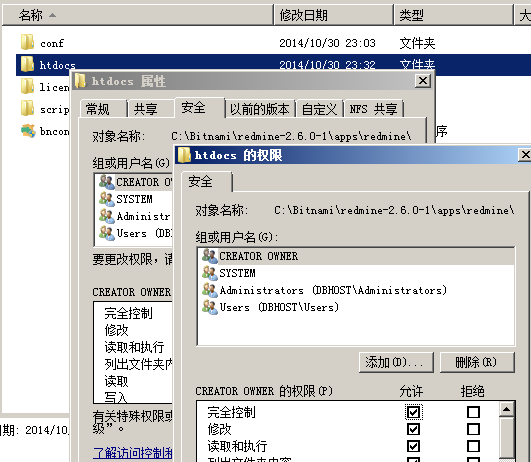Click the scripts folder icon

click(x=27, y=108)
